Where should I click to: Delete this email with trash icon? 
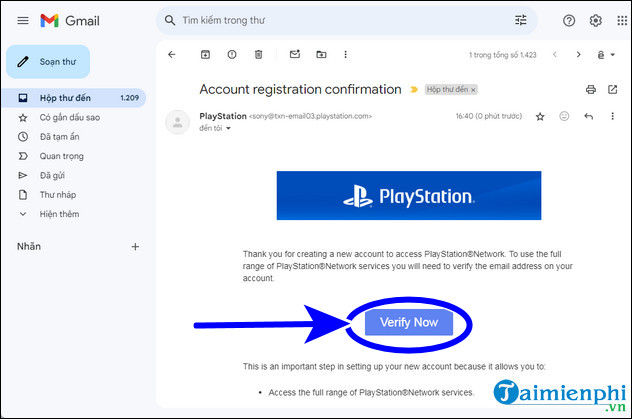point(258,54)
